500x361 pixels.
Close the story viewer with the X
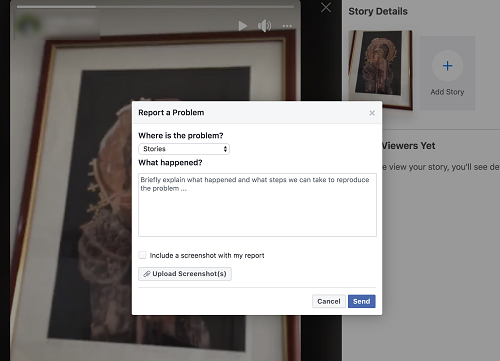click(x=326, y=7)
